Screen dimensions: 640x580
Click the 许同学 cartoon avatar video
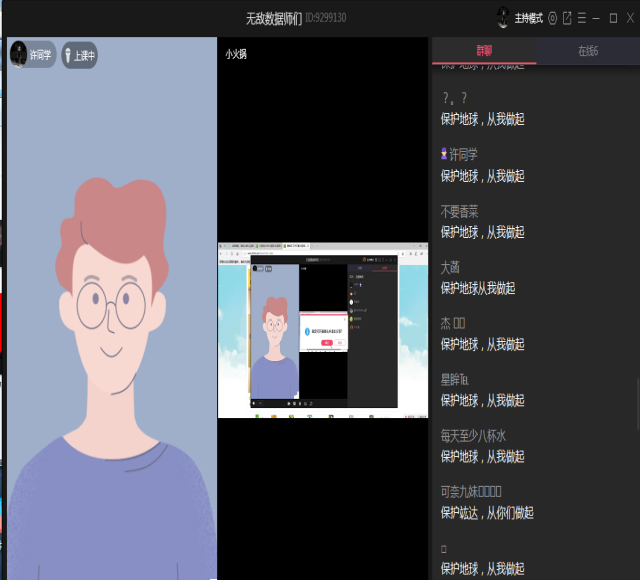pos(112,320)
